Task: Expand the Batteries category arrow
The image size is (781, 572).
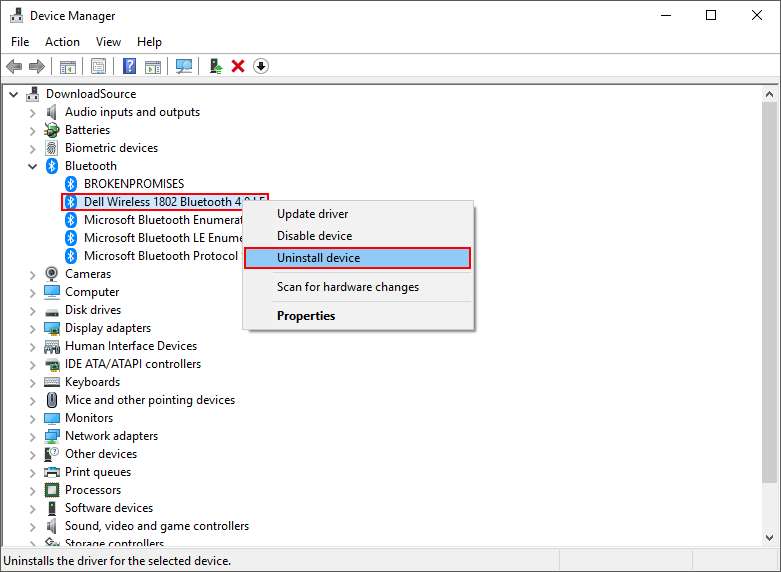Action: (33, 131)
